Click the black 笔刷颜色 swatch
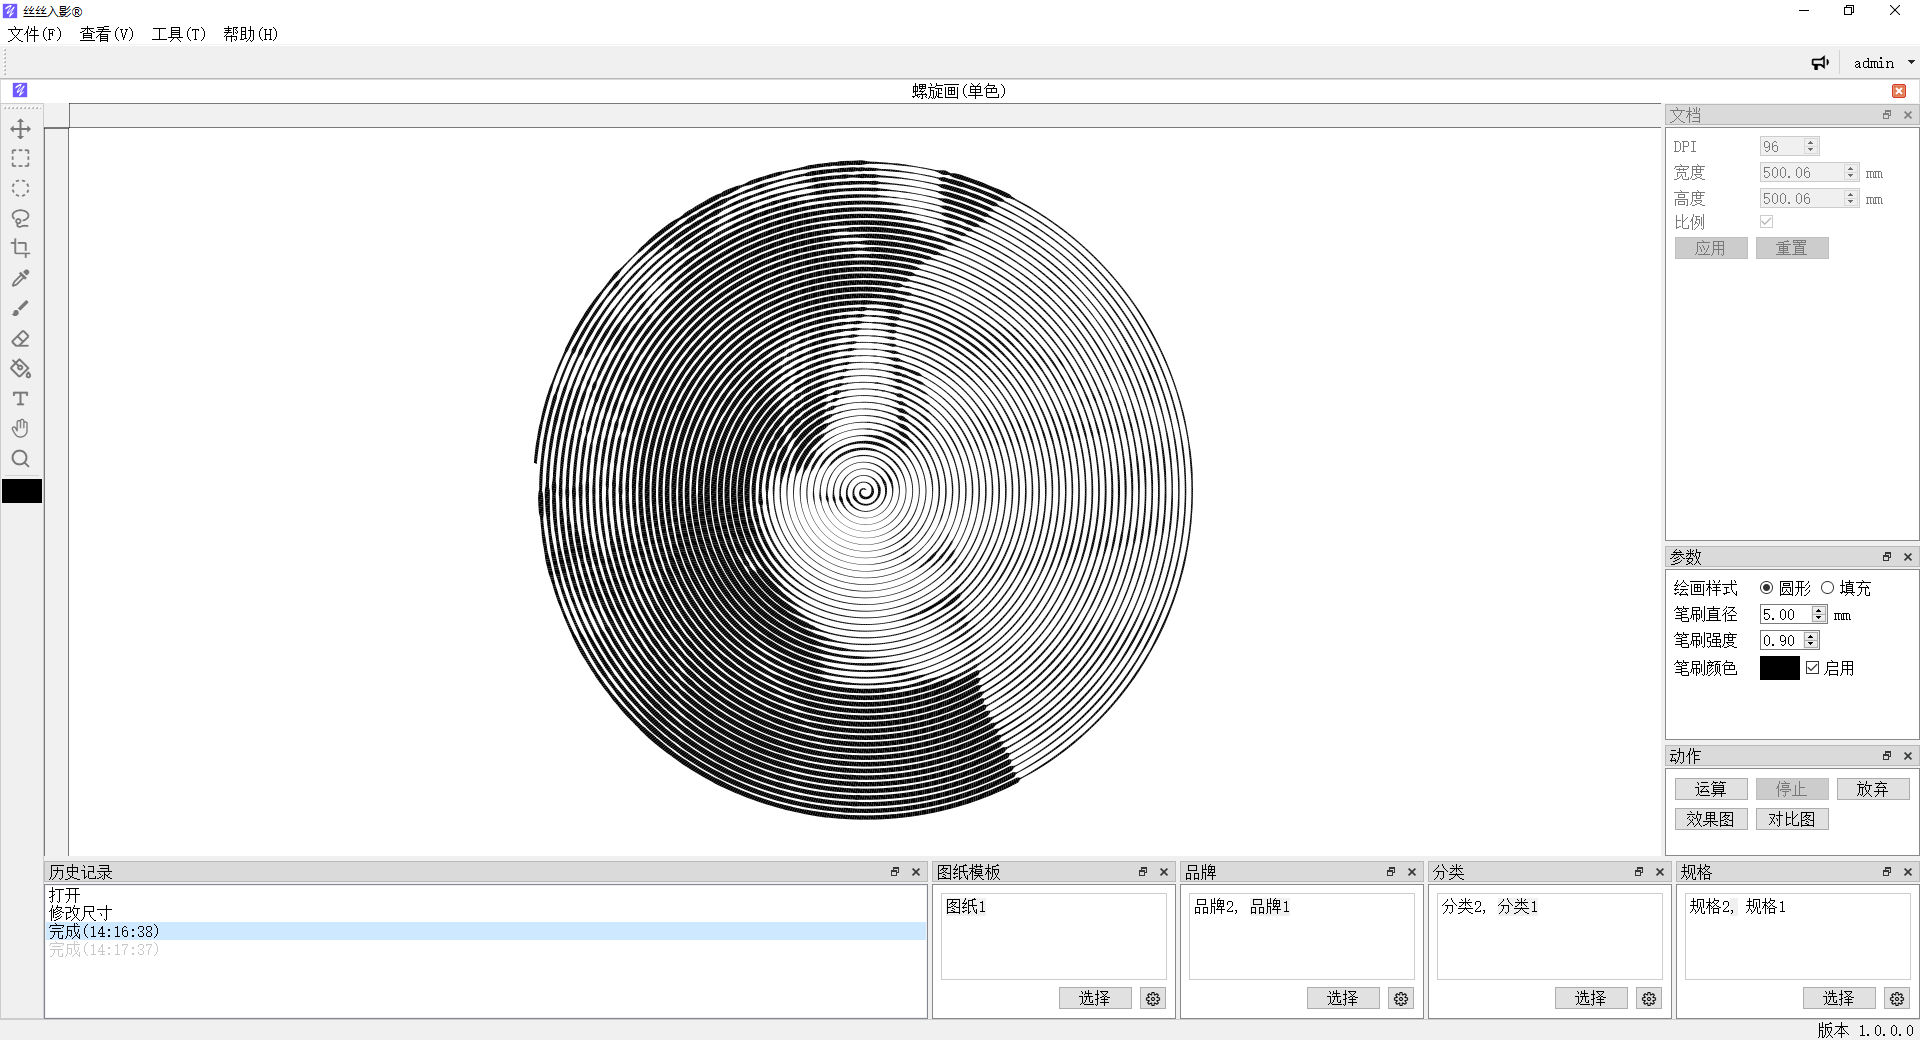This screenshot has width=1920, height=1040. coord(1779,668)
